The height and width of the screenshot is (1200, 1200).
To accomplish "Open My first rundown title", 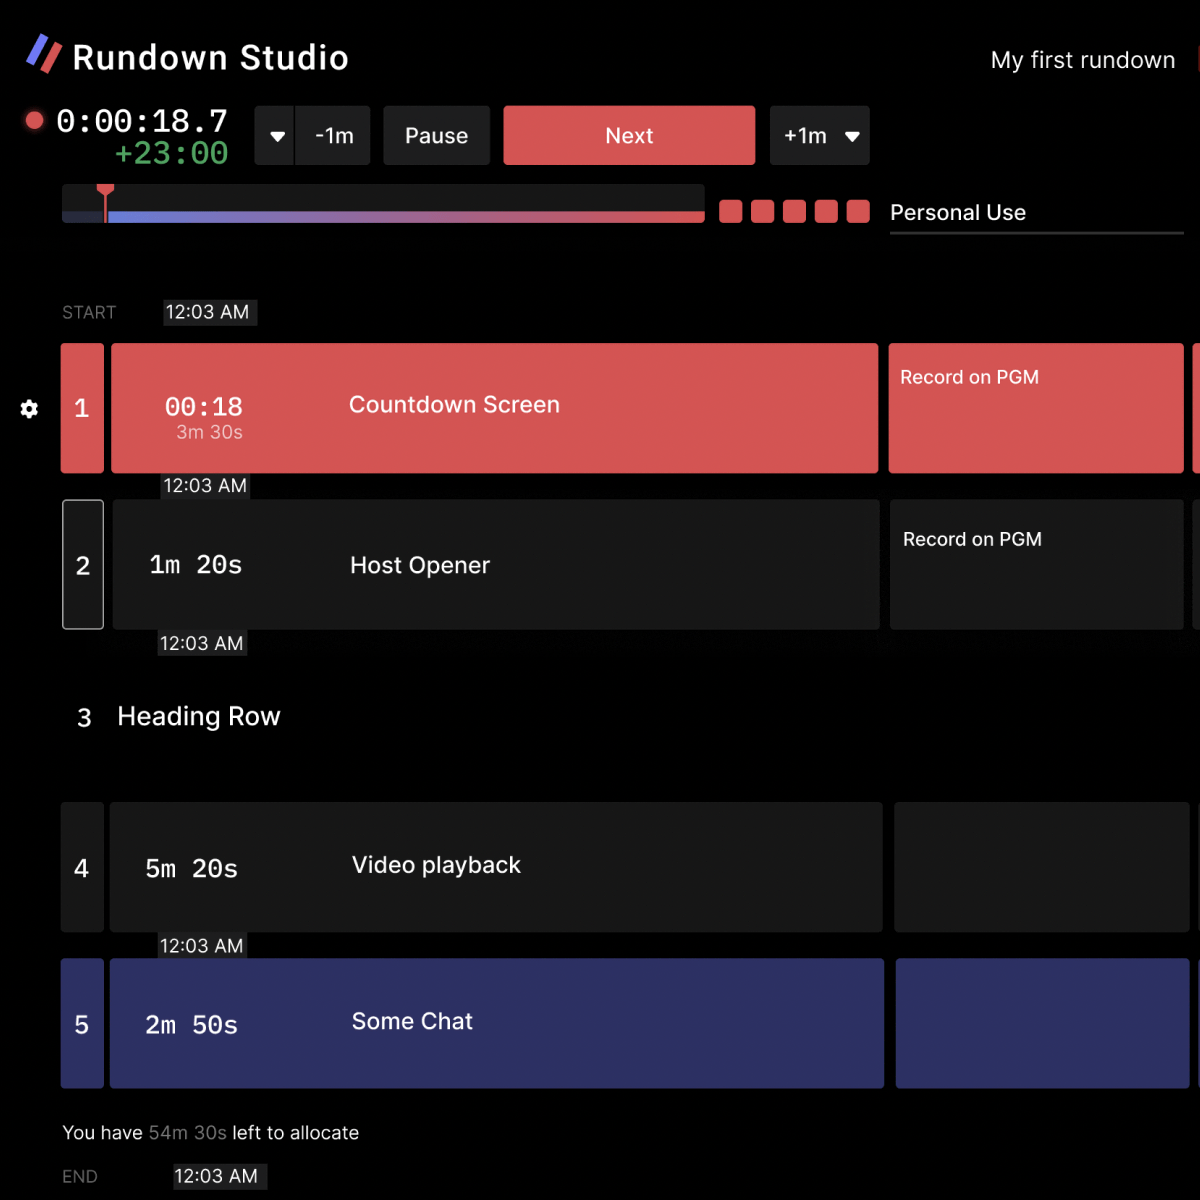I will pyautogui.click(x=1082, y=59).
